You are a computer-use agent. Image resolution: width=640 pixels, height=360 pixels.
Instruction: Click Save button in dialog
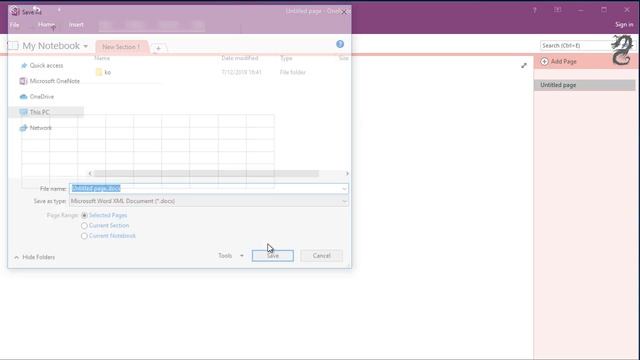pyautogui.click(x=273, y=256)
